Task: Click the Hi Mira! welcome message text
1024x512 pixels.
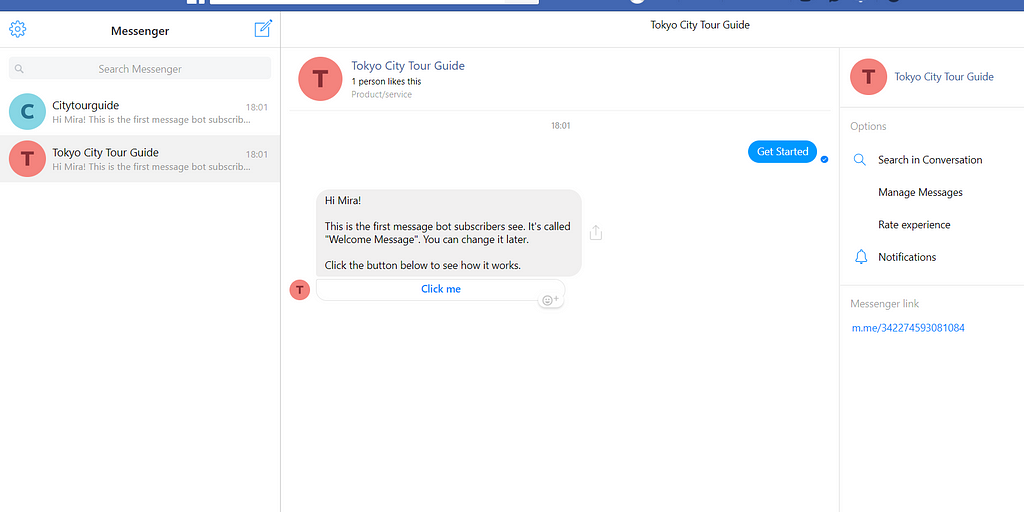Action: 449,233
